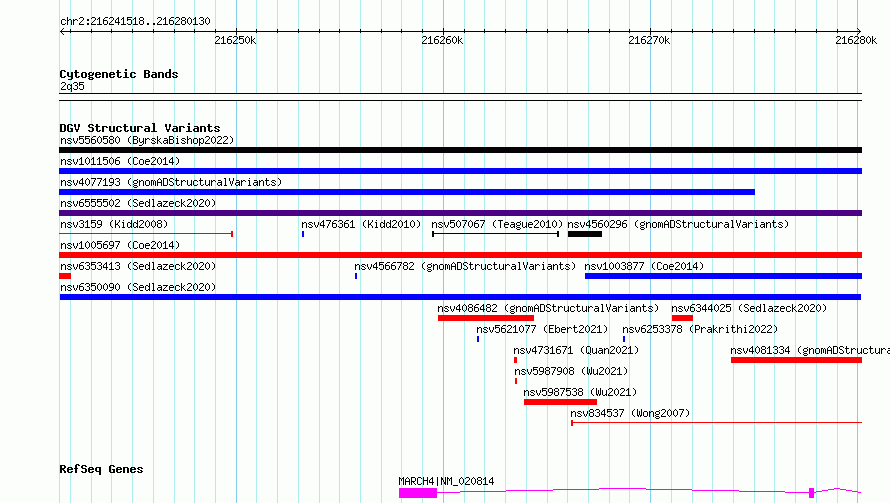The height and width of the screenshot is (503, 890).
Task: Click the black bracket line of nsv507067
Action: (496, 234)
